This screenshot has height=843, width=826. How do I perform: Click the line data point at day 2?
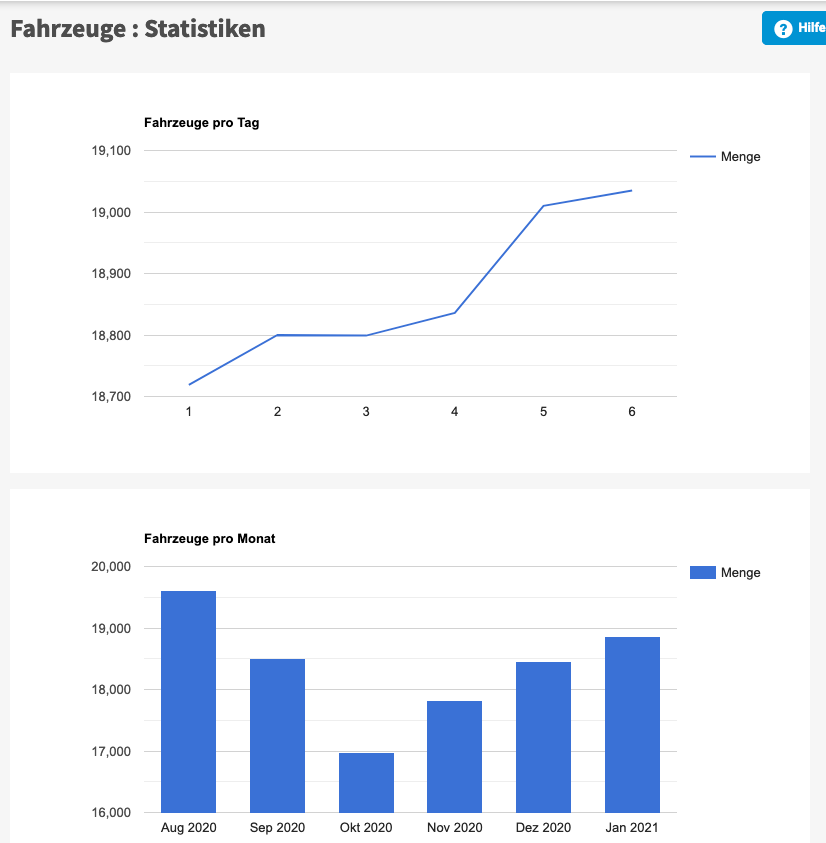(277, 335)
